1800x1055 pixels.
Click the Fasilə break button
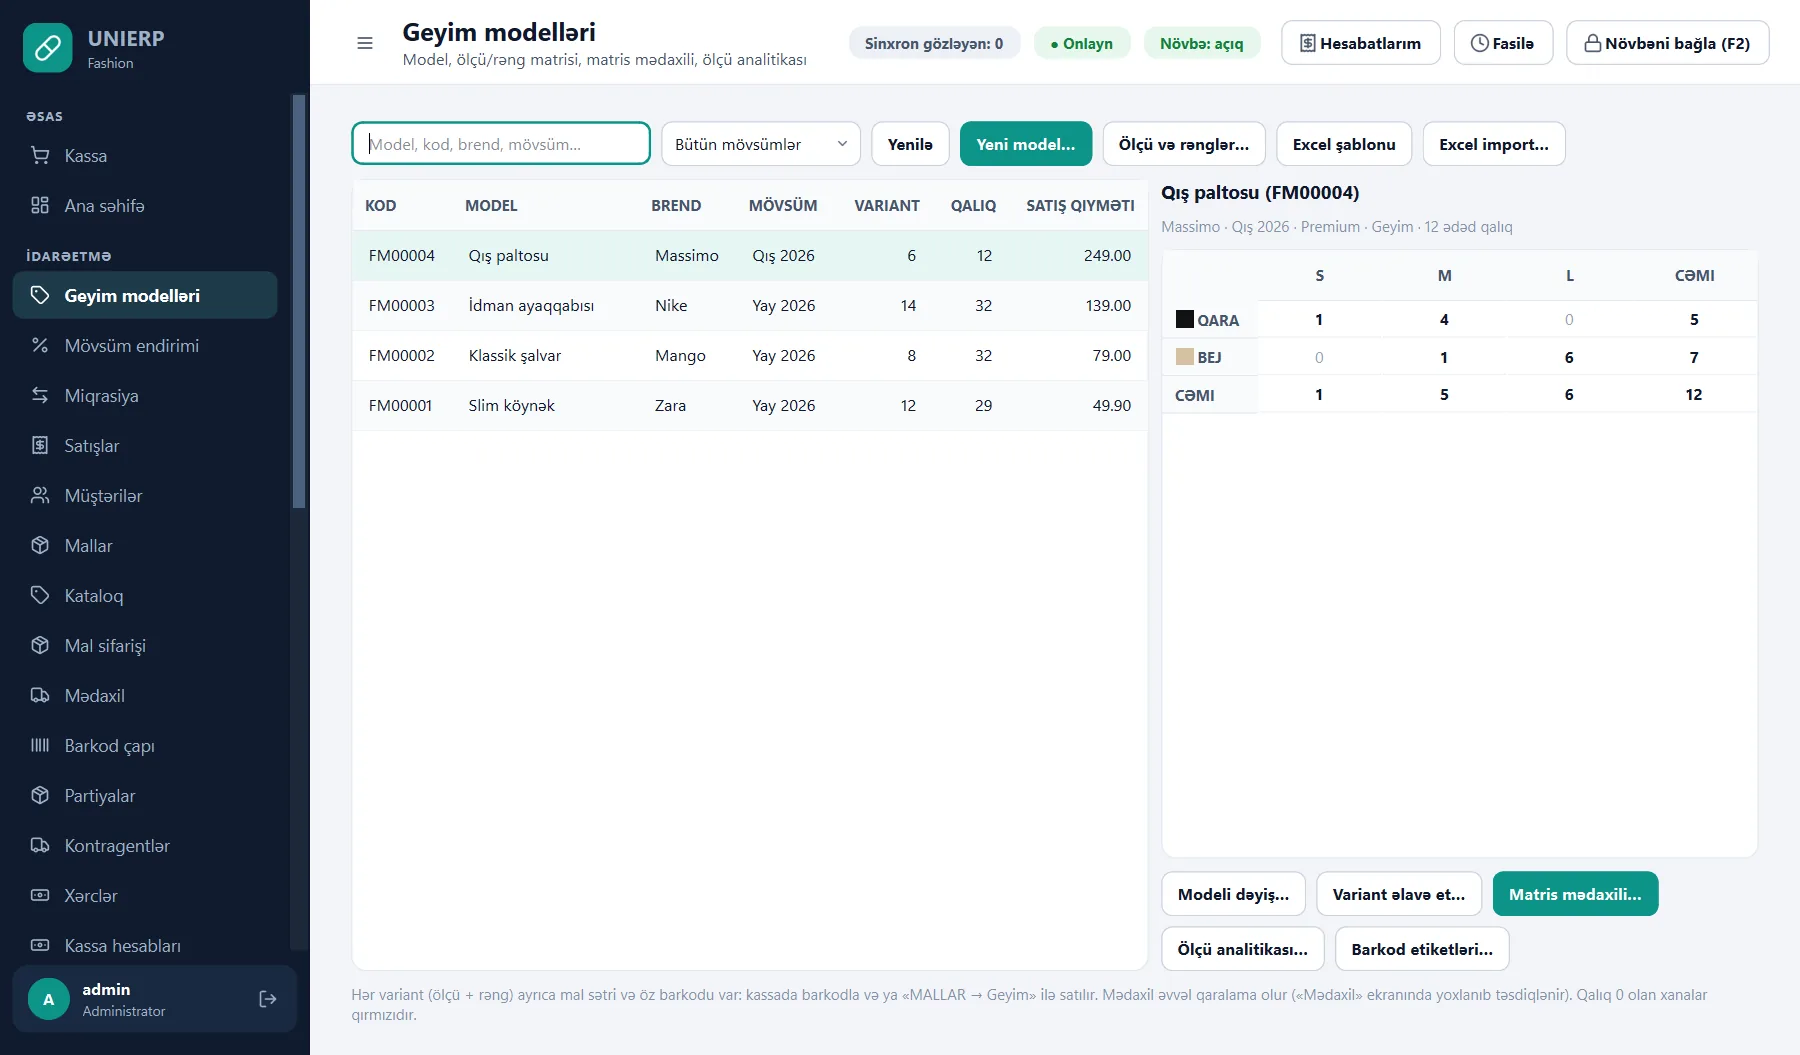[1503, 43]
